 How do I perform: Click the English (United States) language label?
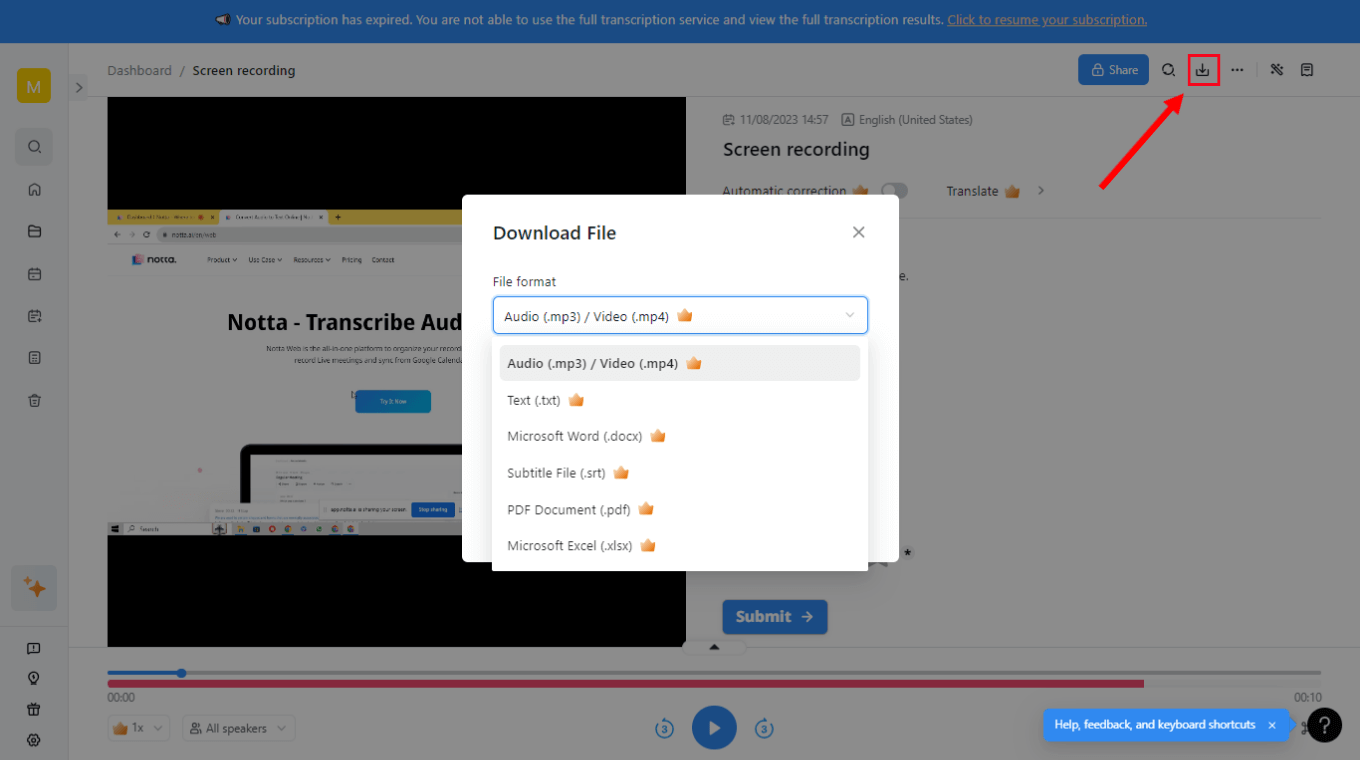916,120
